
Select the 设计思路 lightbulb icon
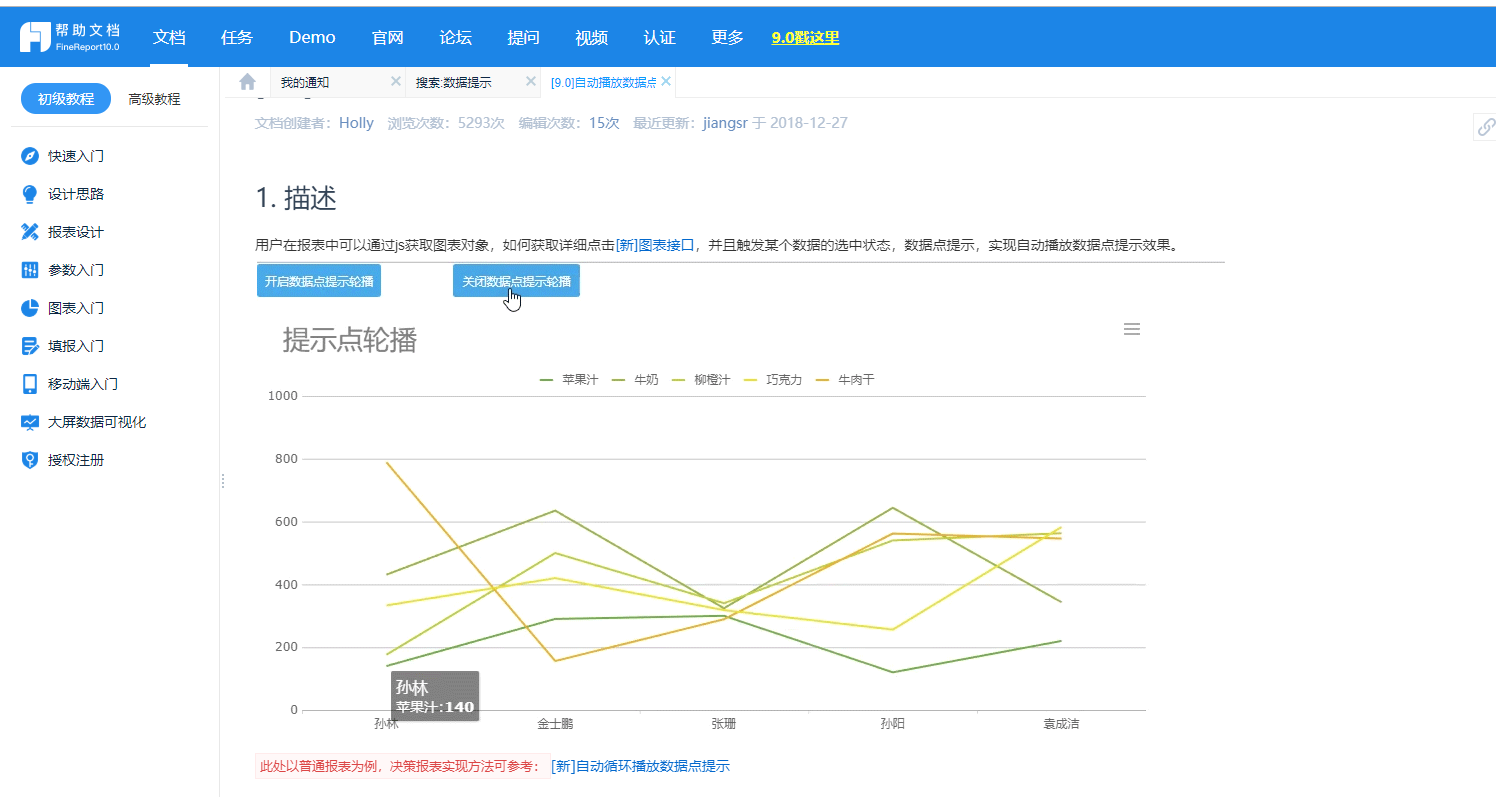tap(30, 194)
